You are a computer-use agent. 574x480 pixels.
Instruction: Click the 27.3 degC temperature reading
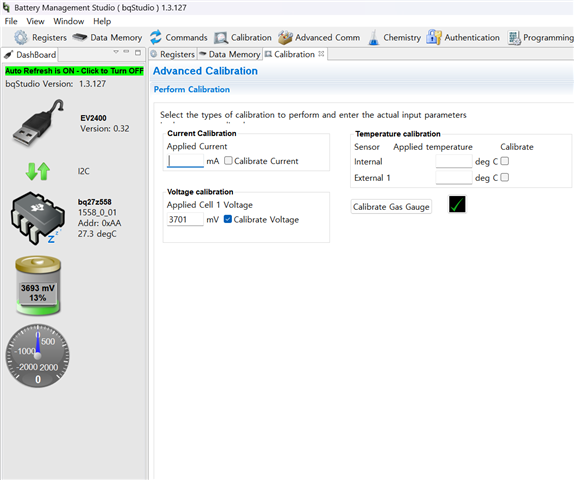point(97,234)
